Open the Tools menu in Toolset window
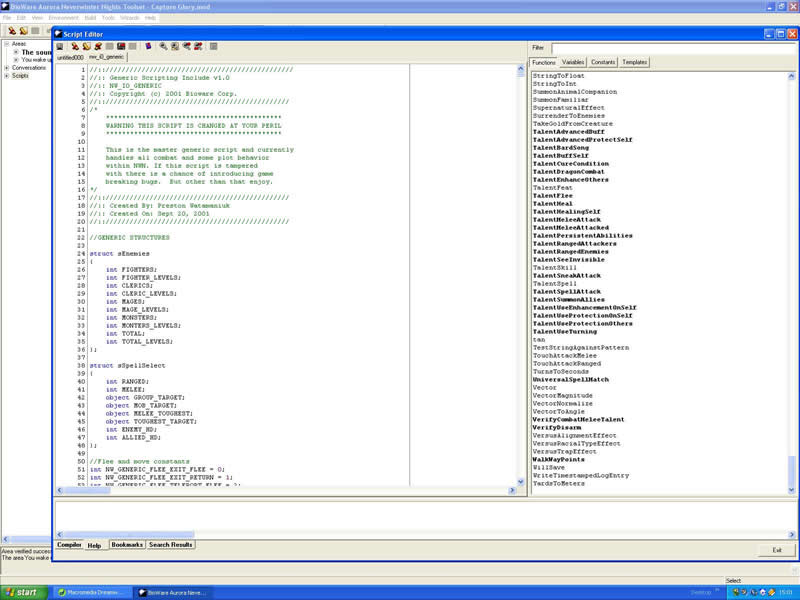800x600 pixels. click(108, 18)
